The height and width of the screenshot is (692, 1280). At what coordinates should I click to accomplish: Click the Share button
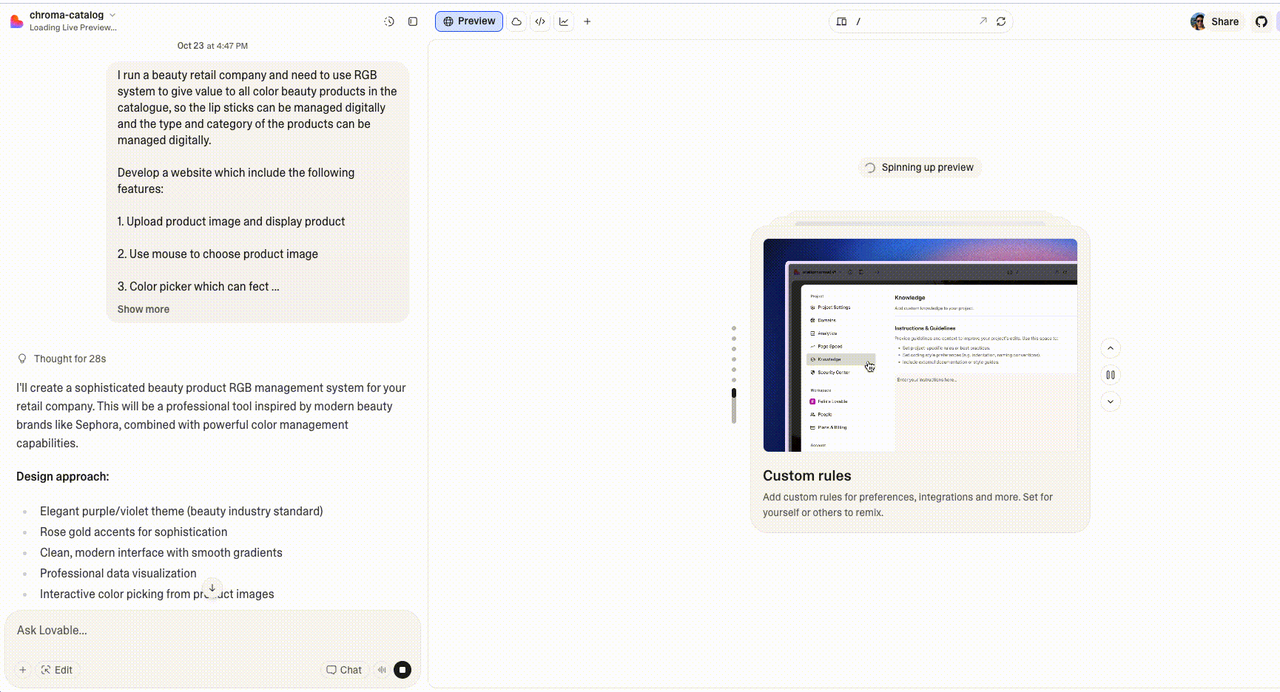pyautogui.click(x=1215, y=21)
